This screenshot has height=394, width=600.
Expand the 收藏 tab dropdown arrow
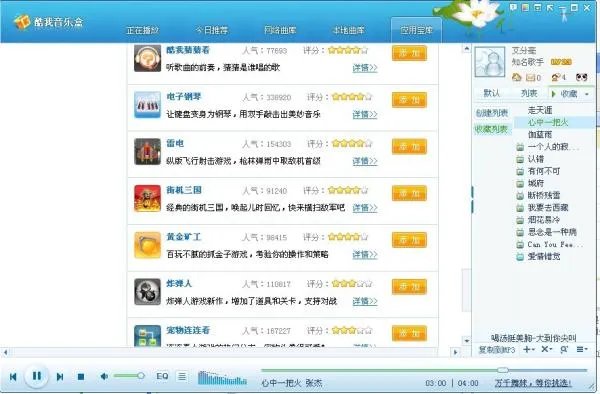[x=587, y=94]
